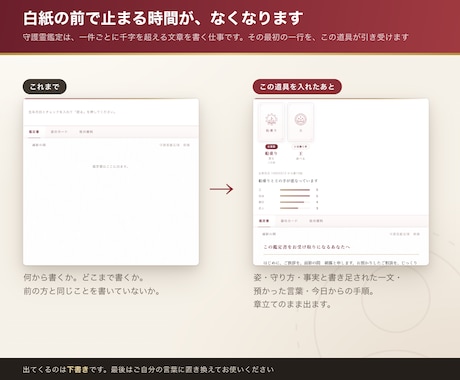Open the active 鑑定書 tab in the right panel

264,221
